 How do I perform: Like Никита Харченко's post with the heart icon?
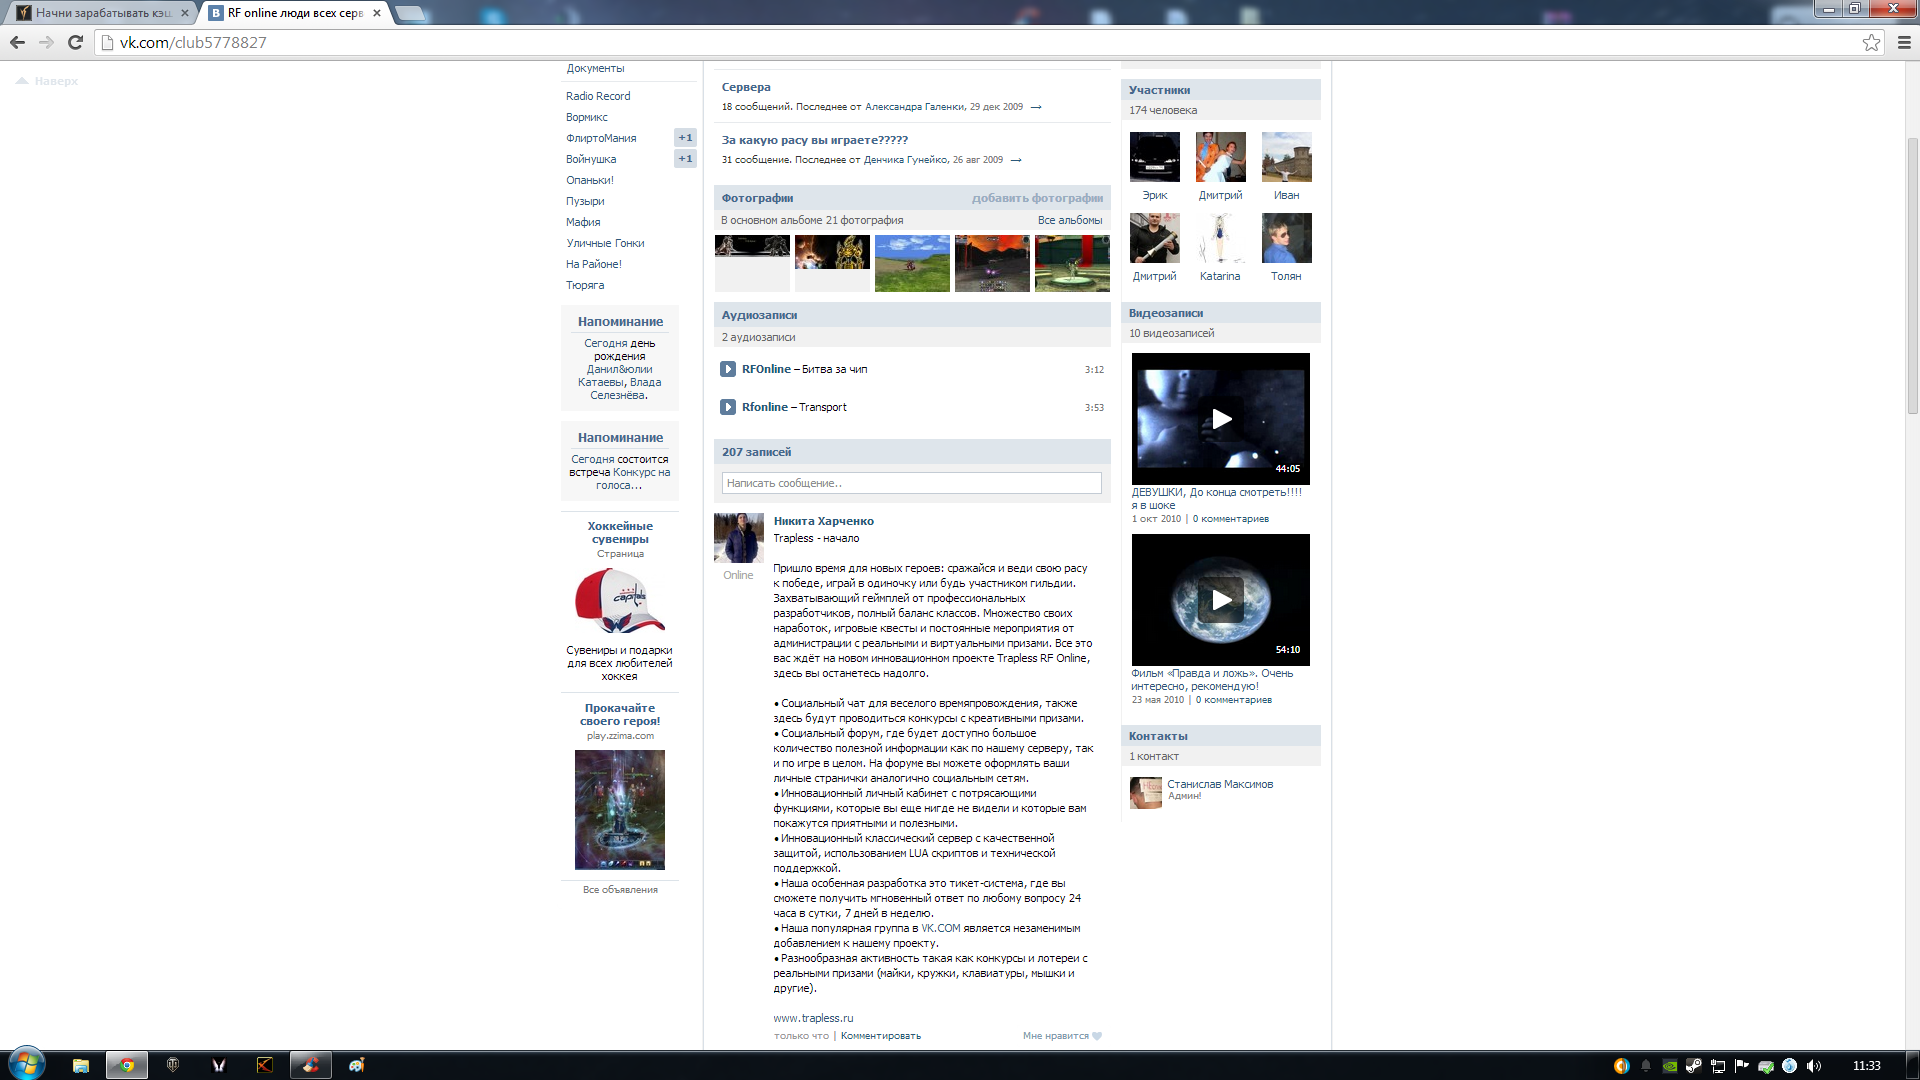click(1097, 1036)
